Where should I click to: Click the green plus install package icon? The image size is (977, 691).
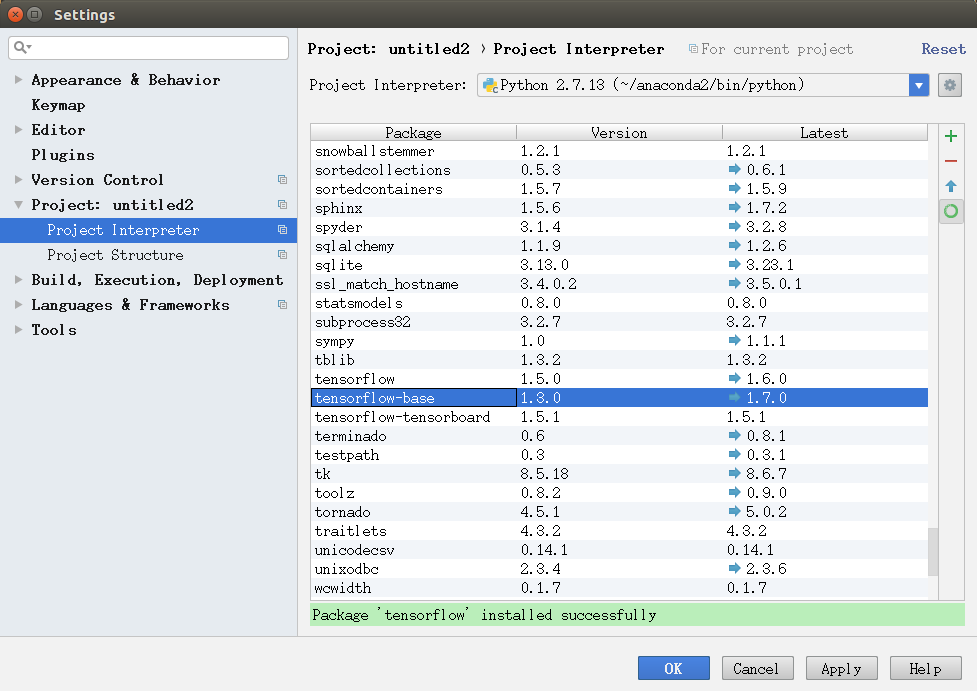pyautogui.click(x=950, y=136)
